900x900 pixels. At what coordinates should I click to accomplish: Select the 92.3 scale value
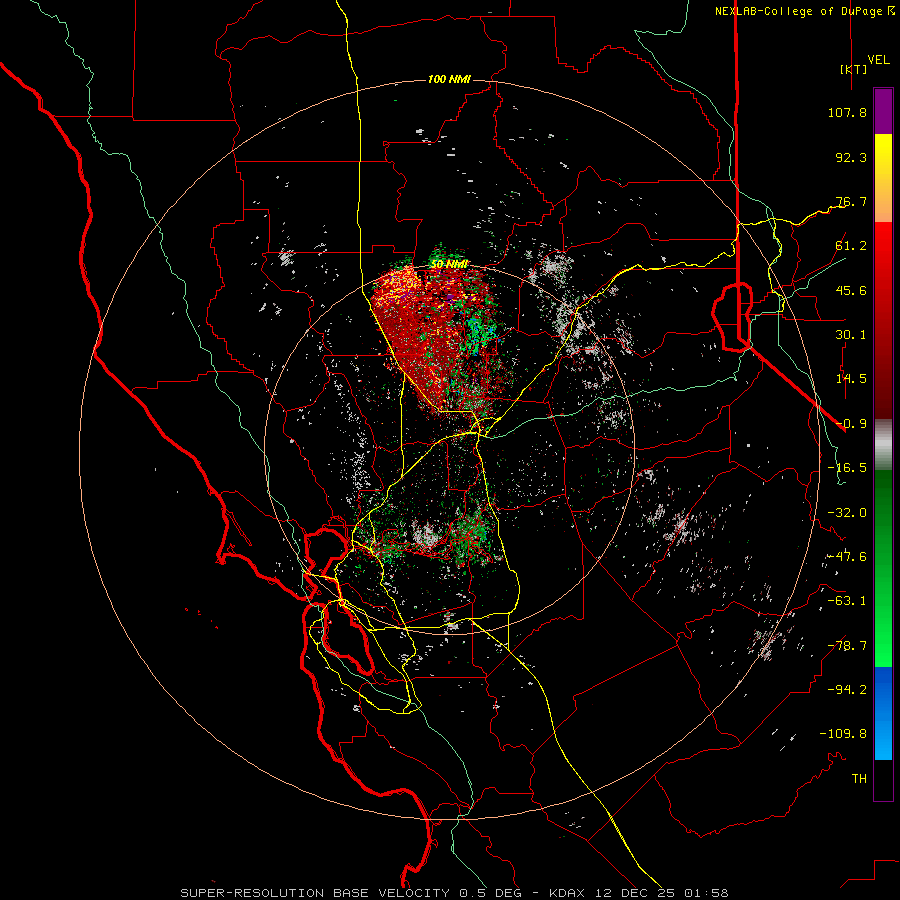click(x=851, y=157)
